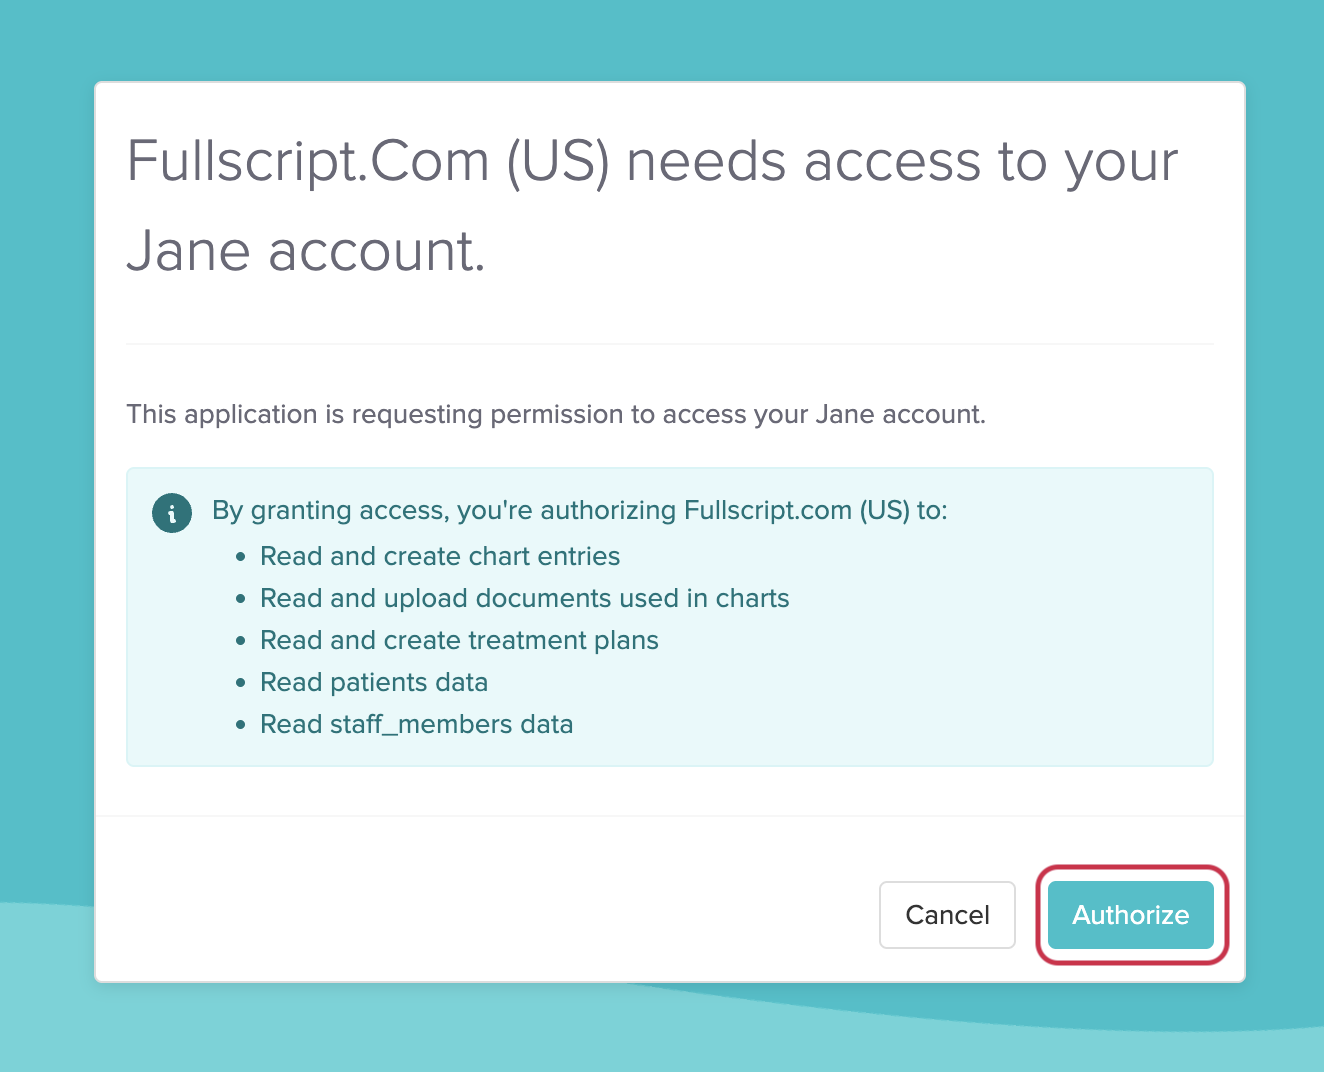Click the "Read staff_members data" permission

[416, 724]
